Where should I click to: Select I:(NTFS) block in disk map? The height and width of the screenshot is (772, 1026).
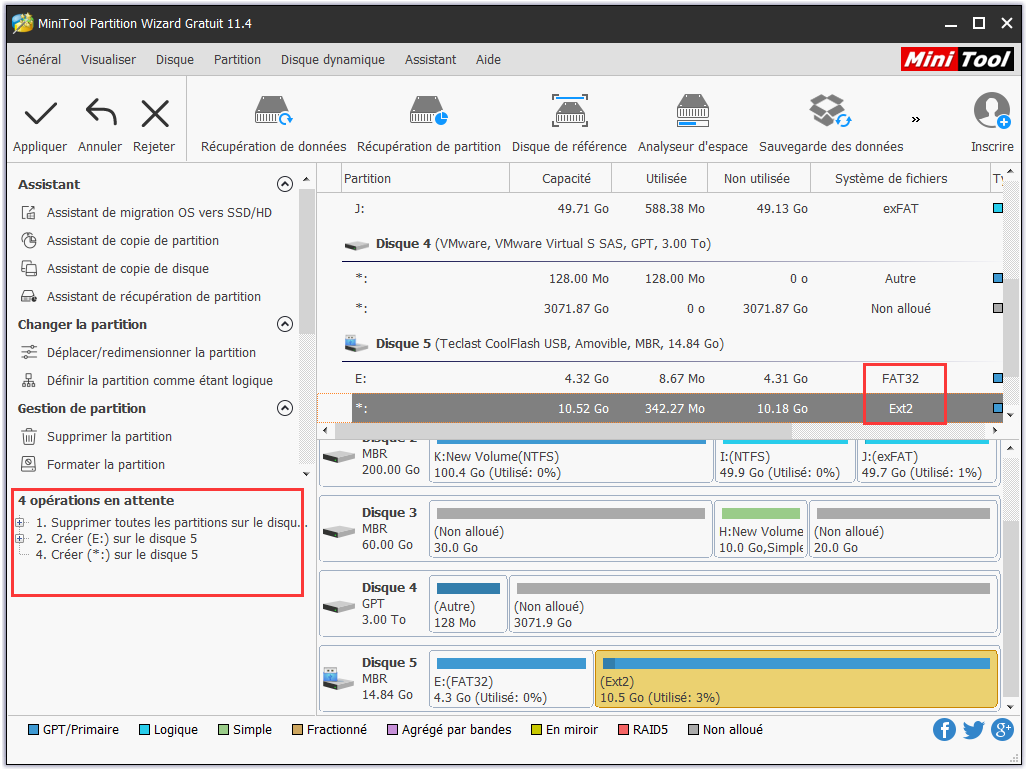click(785, 461)
